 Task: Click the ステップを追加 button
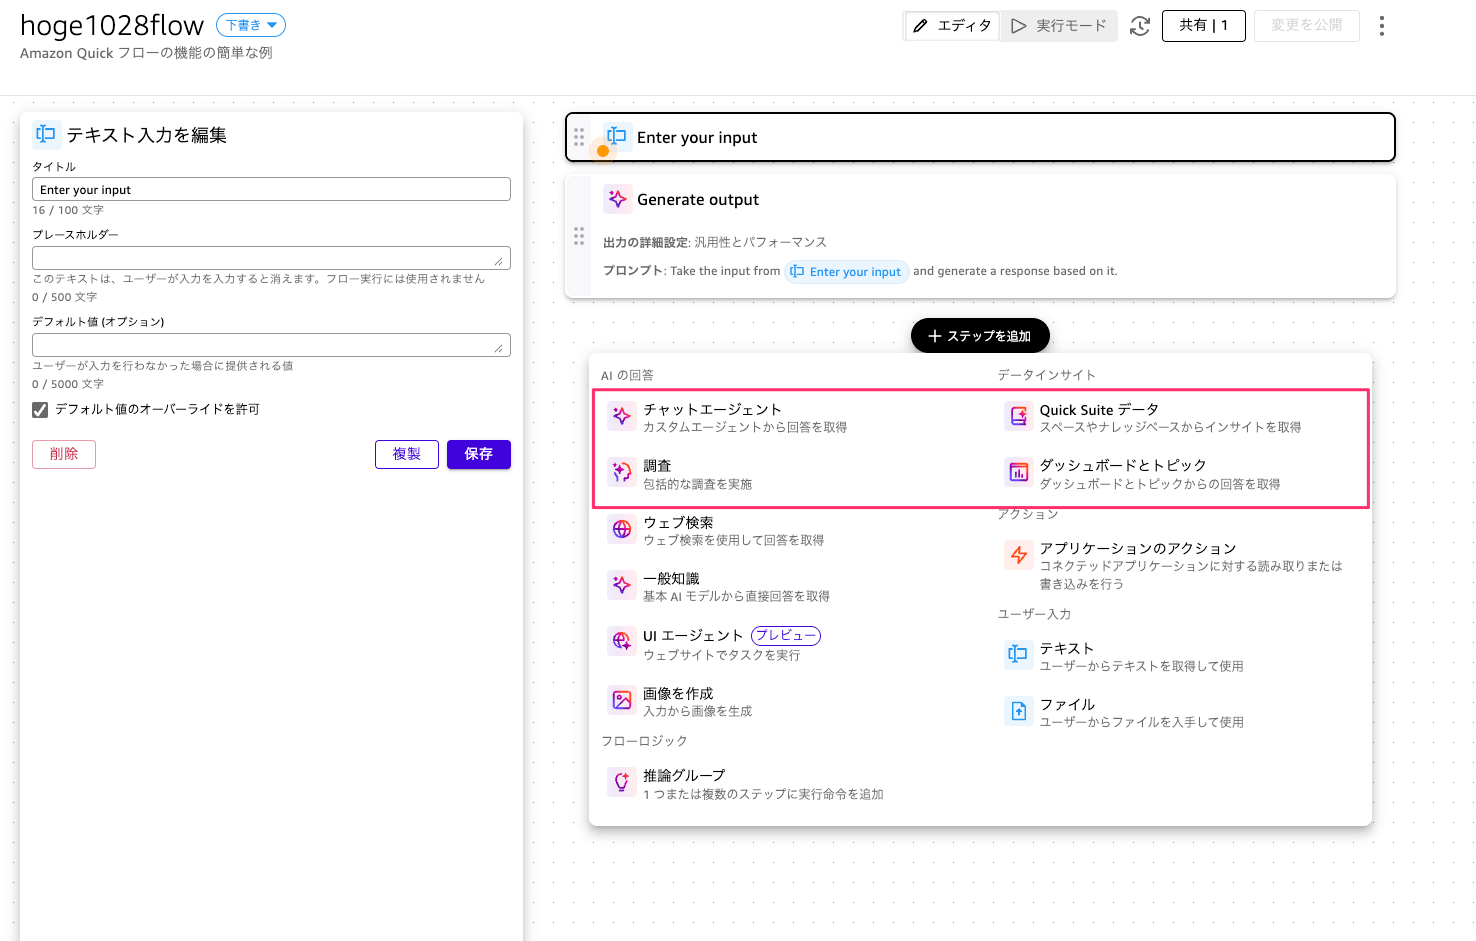point(979,335)
